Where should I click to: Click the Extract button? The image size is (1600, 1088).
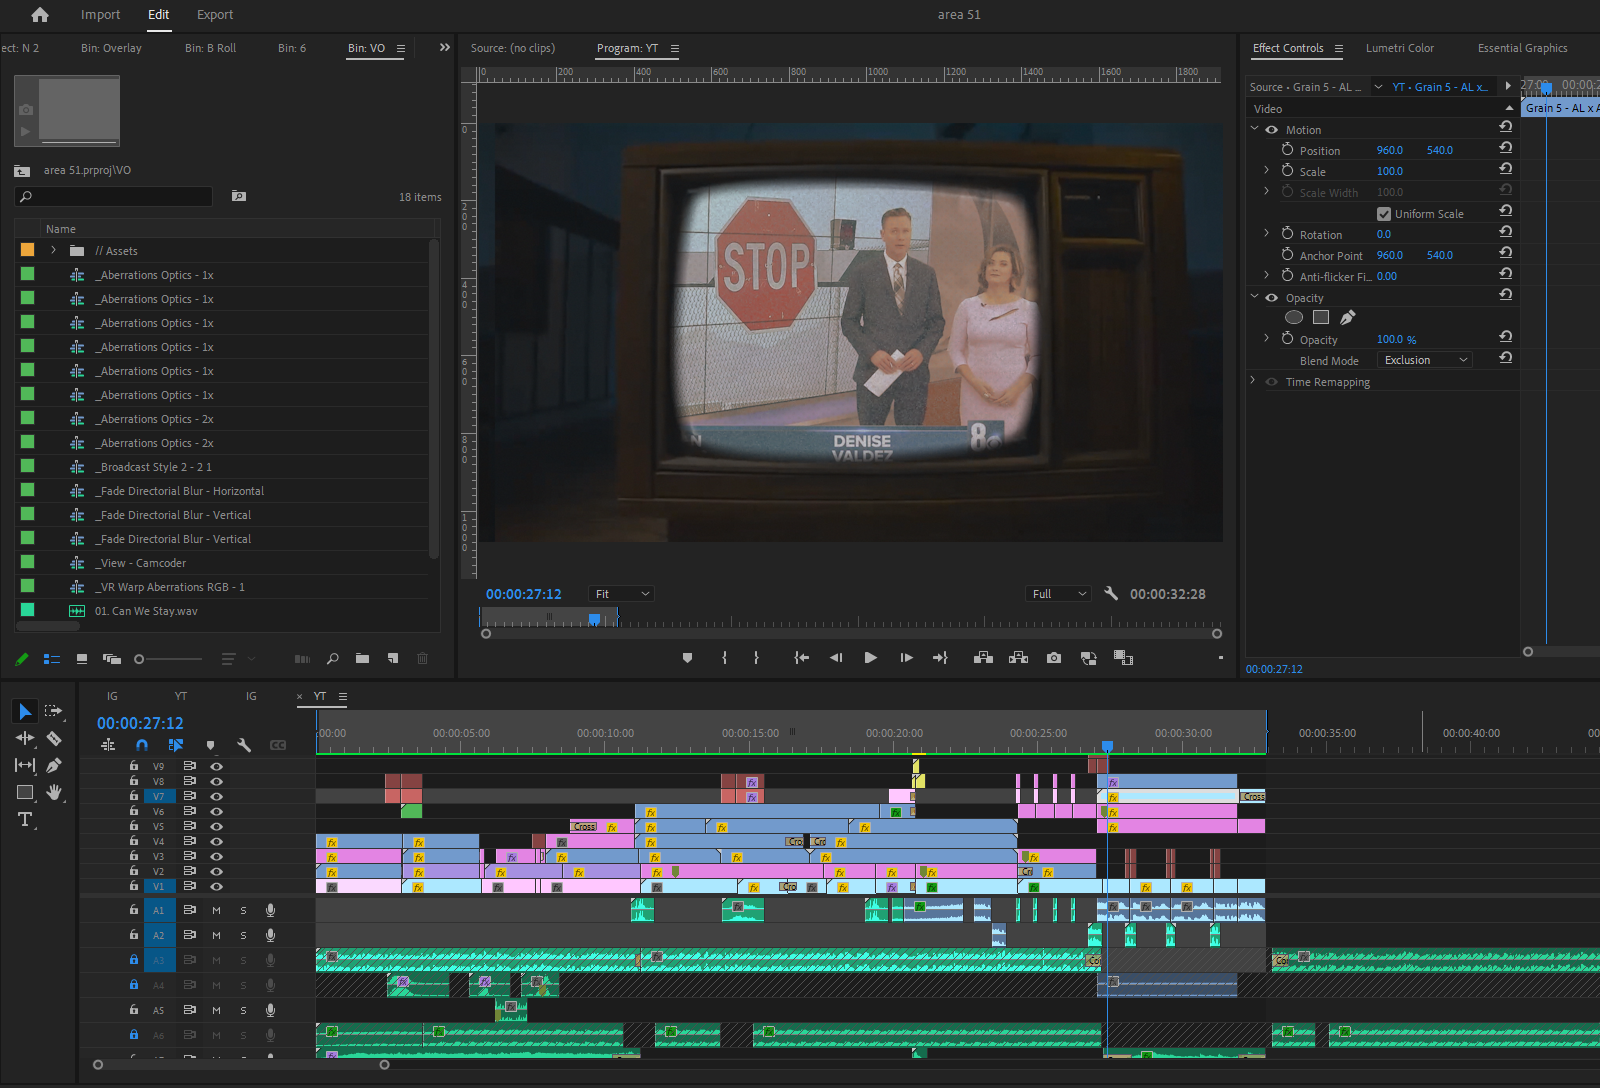click(1018, 658)
